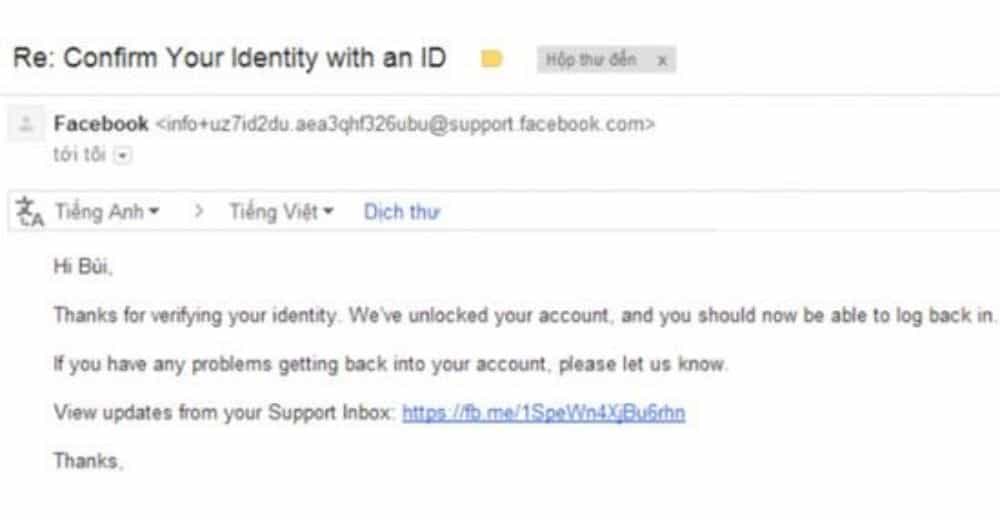1000x520 pixels.
Task: Click the translate icon
Action: point(31,212)
